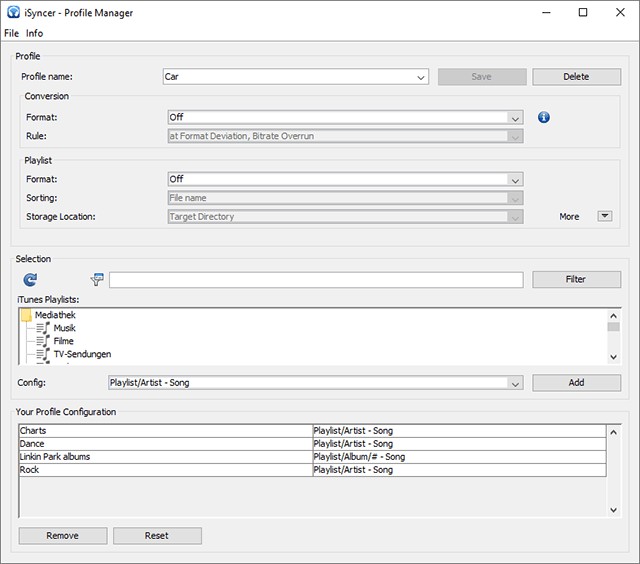Image resolution: width=640 pixels, height=564 pixels.
Task: Open the Config dropdown list
Action: [x=515, y=383]
